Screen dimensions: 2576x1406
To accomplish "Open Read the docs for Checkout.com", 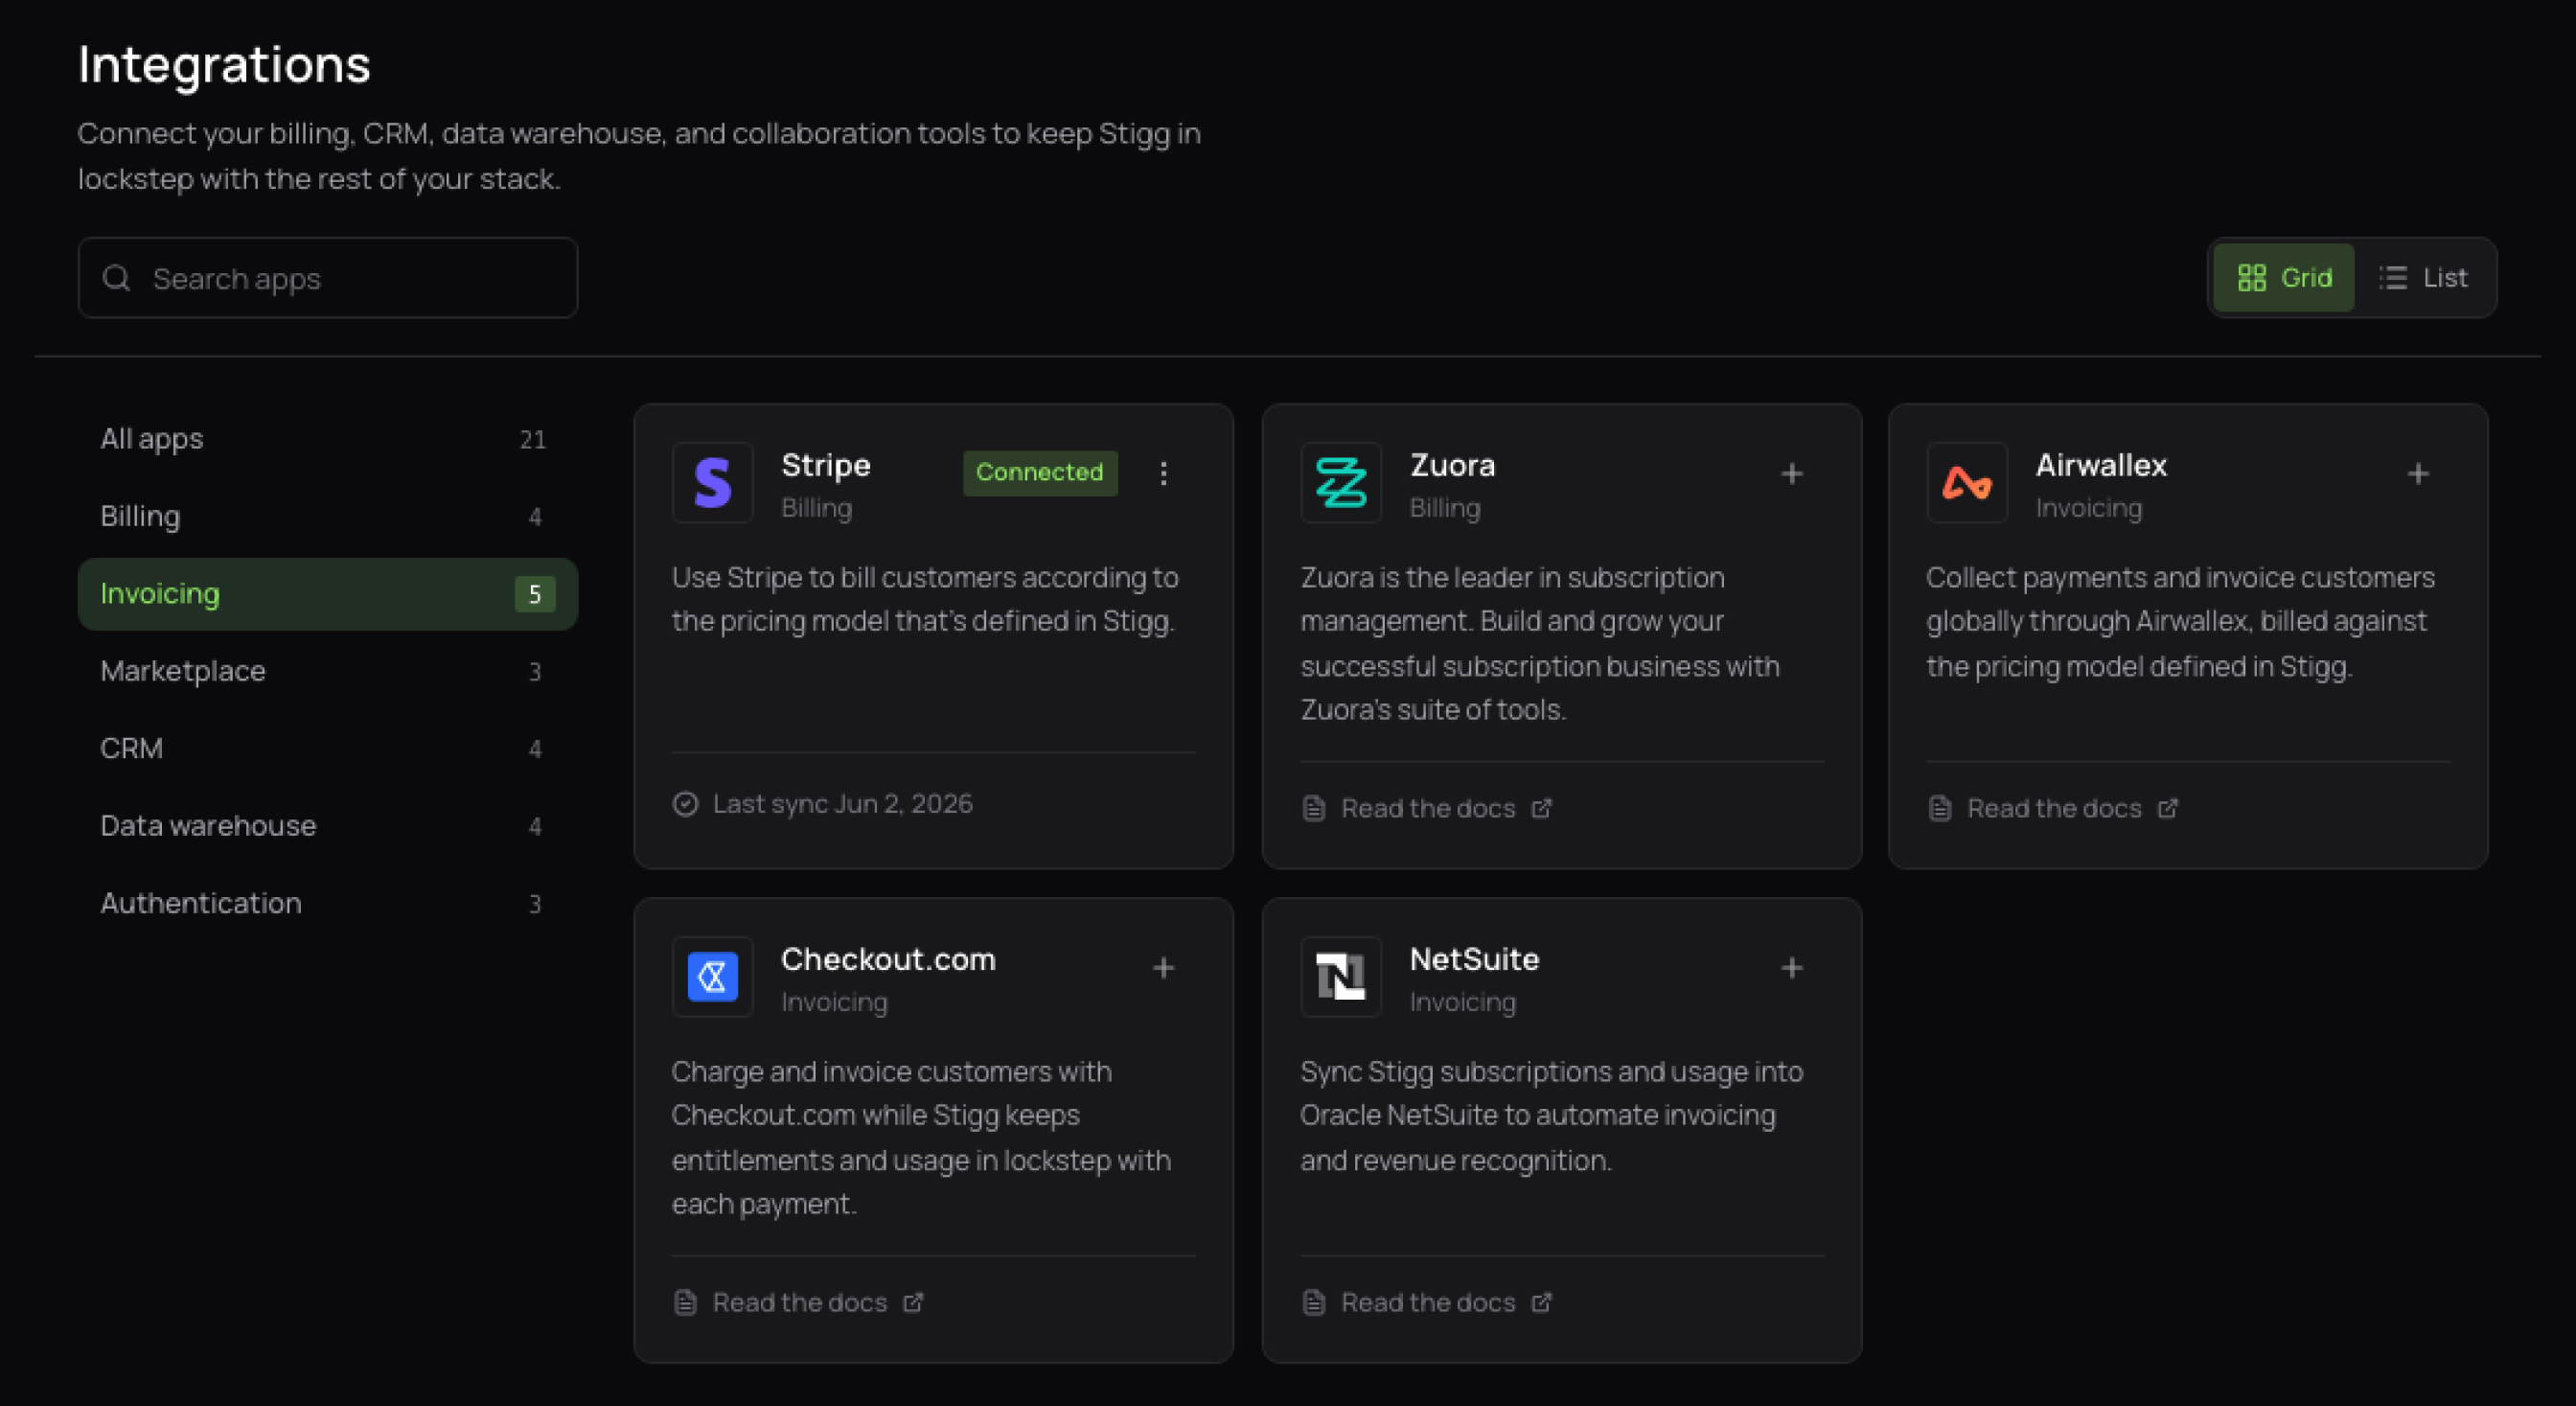I will [x=799, y=1302].
